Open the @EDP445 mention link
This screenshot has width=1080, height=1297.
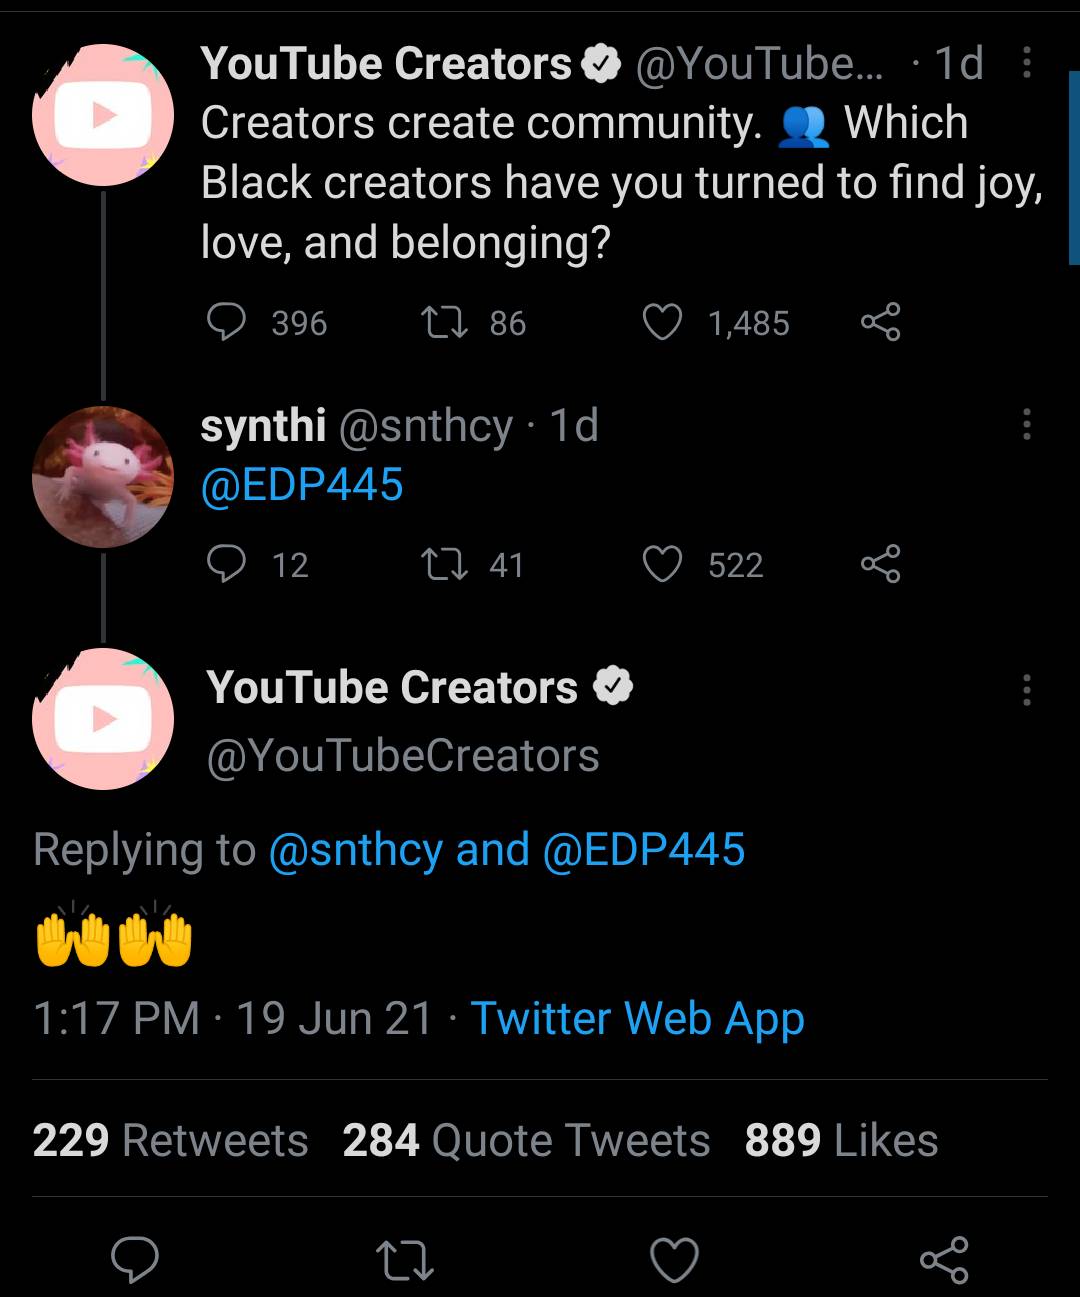(302, 485)
